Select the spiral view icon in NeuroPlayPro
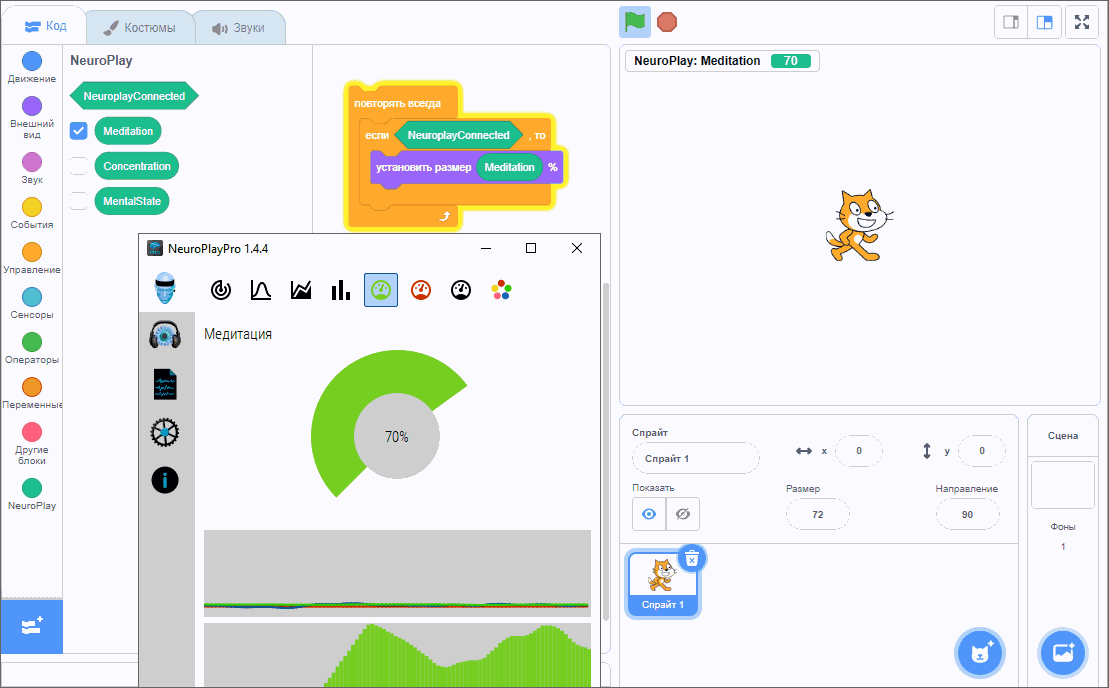The image size is (1109, 688). coord(221,290)
